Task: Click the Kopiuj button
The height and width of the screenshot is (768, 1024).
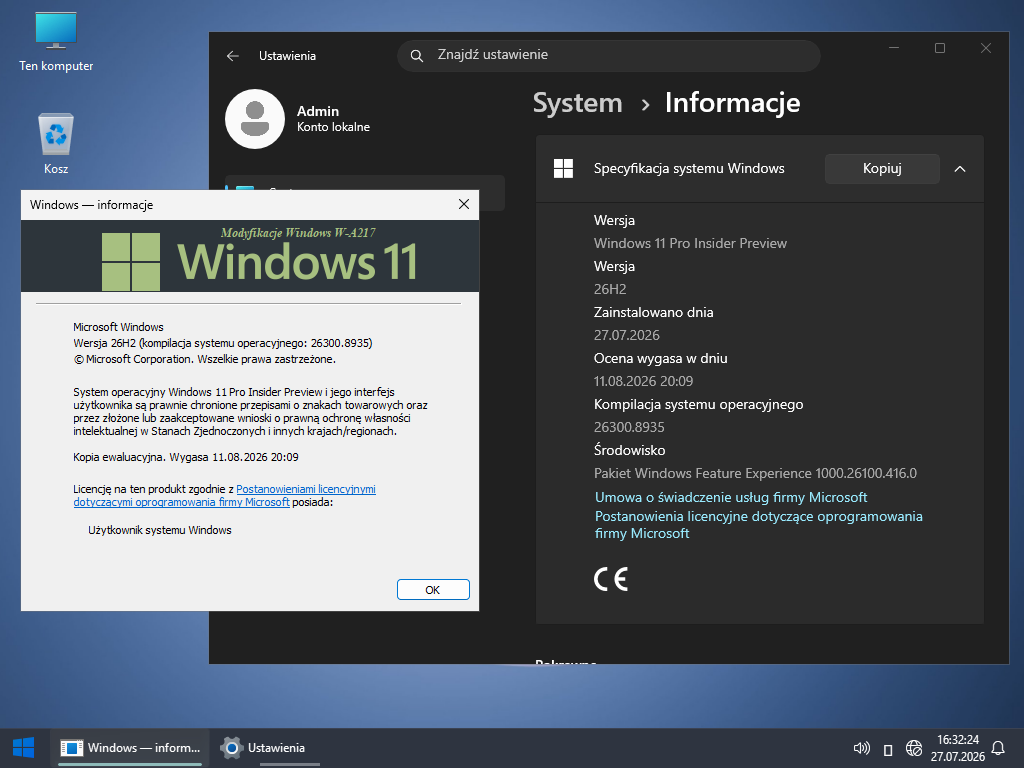Action: (x=882, y=168)
